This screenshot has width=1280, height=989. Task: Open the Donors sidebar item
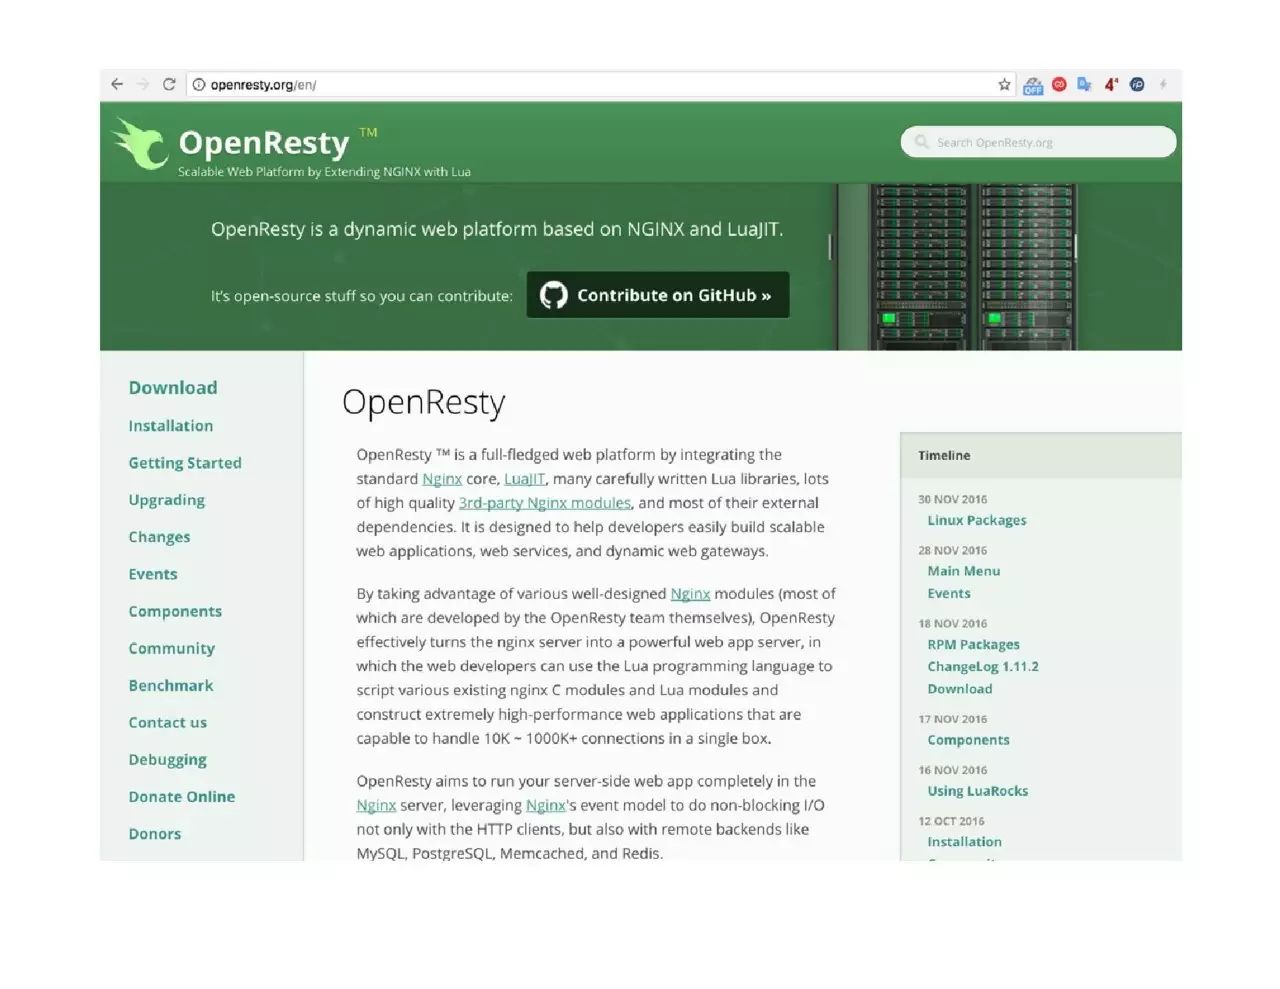coord(155,834)
